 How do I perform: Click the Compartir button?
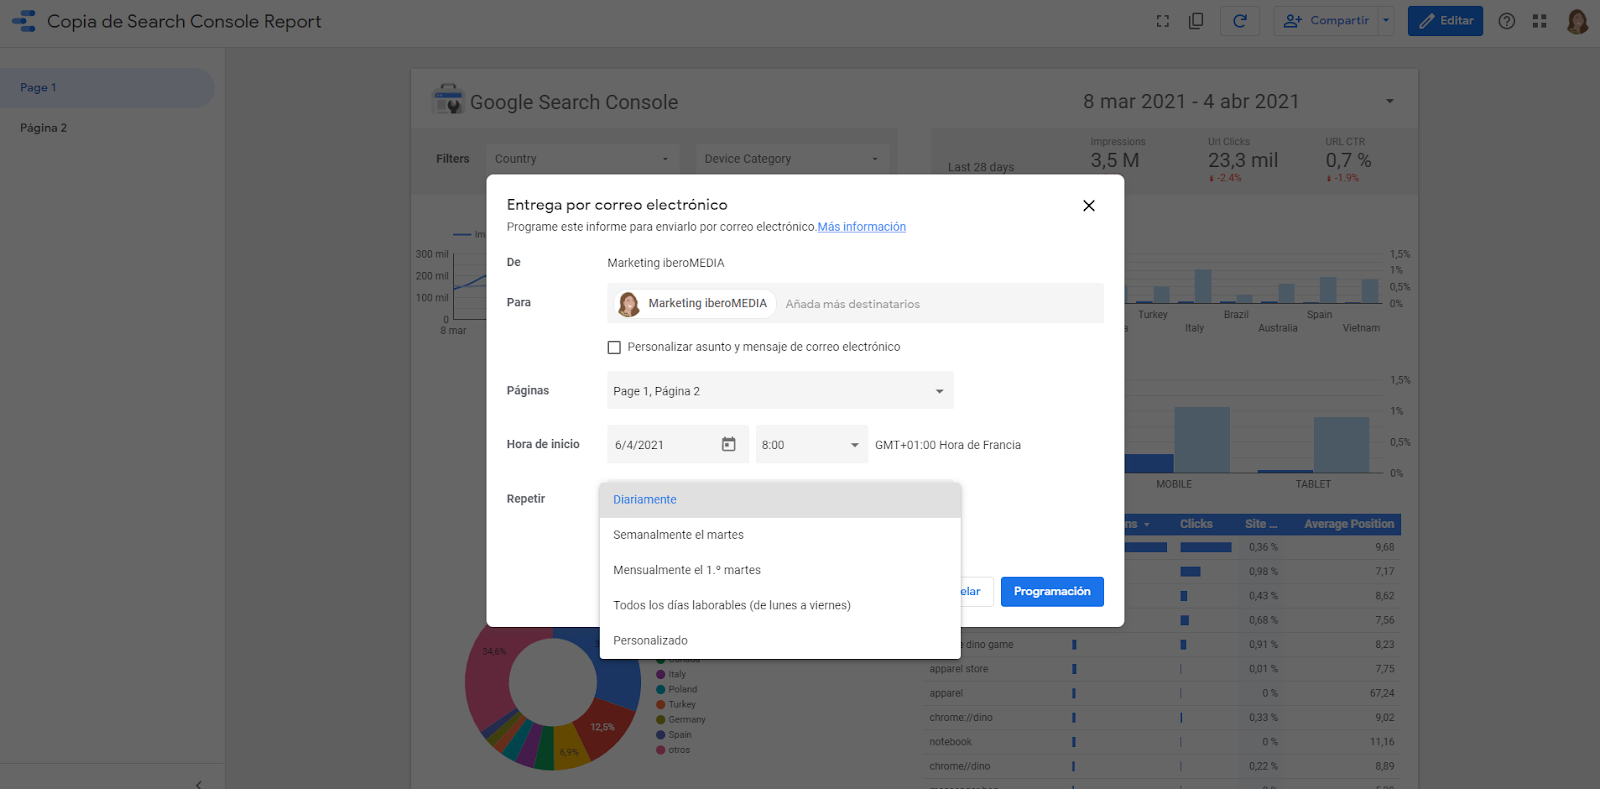pos(1326,21)
